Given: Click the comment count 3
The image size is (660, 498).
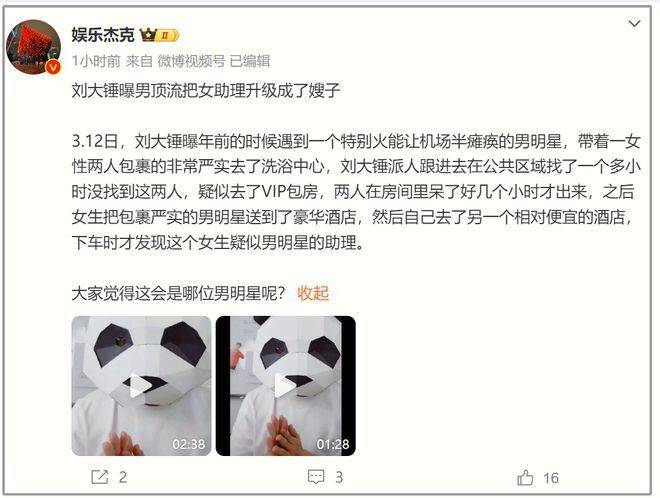Looking at the screenshot, I should coord(339,477).
